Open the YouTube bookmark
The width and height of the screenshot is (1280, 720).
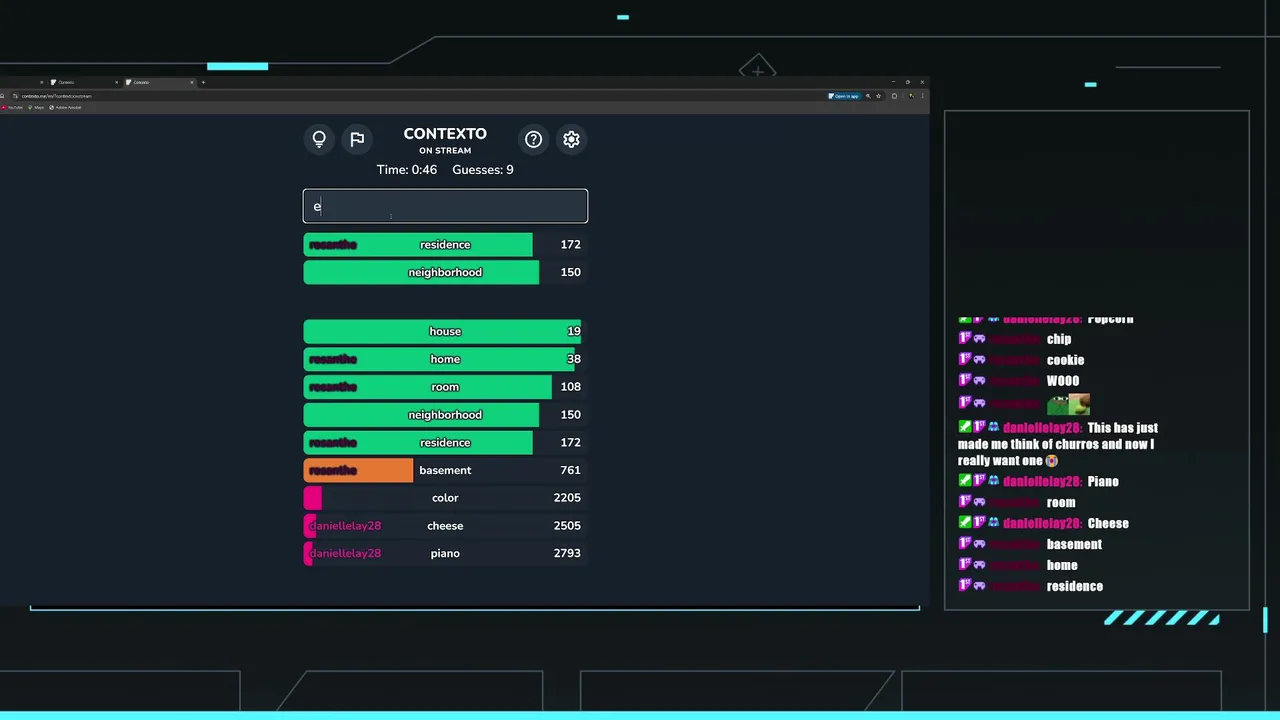pos(12,107)
